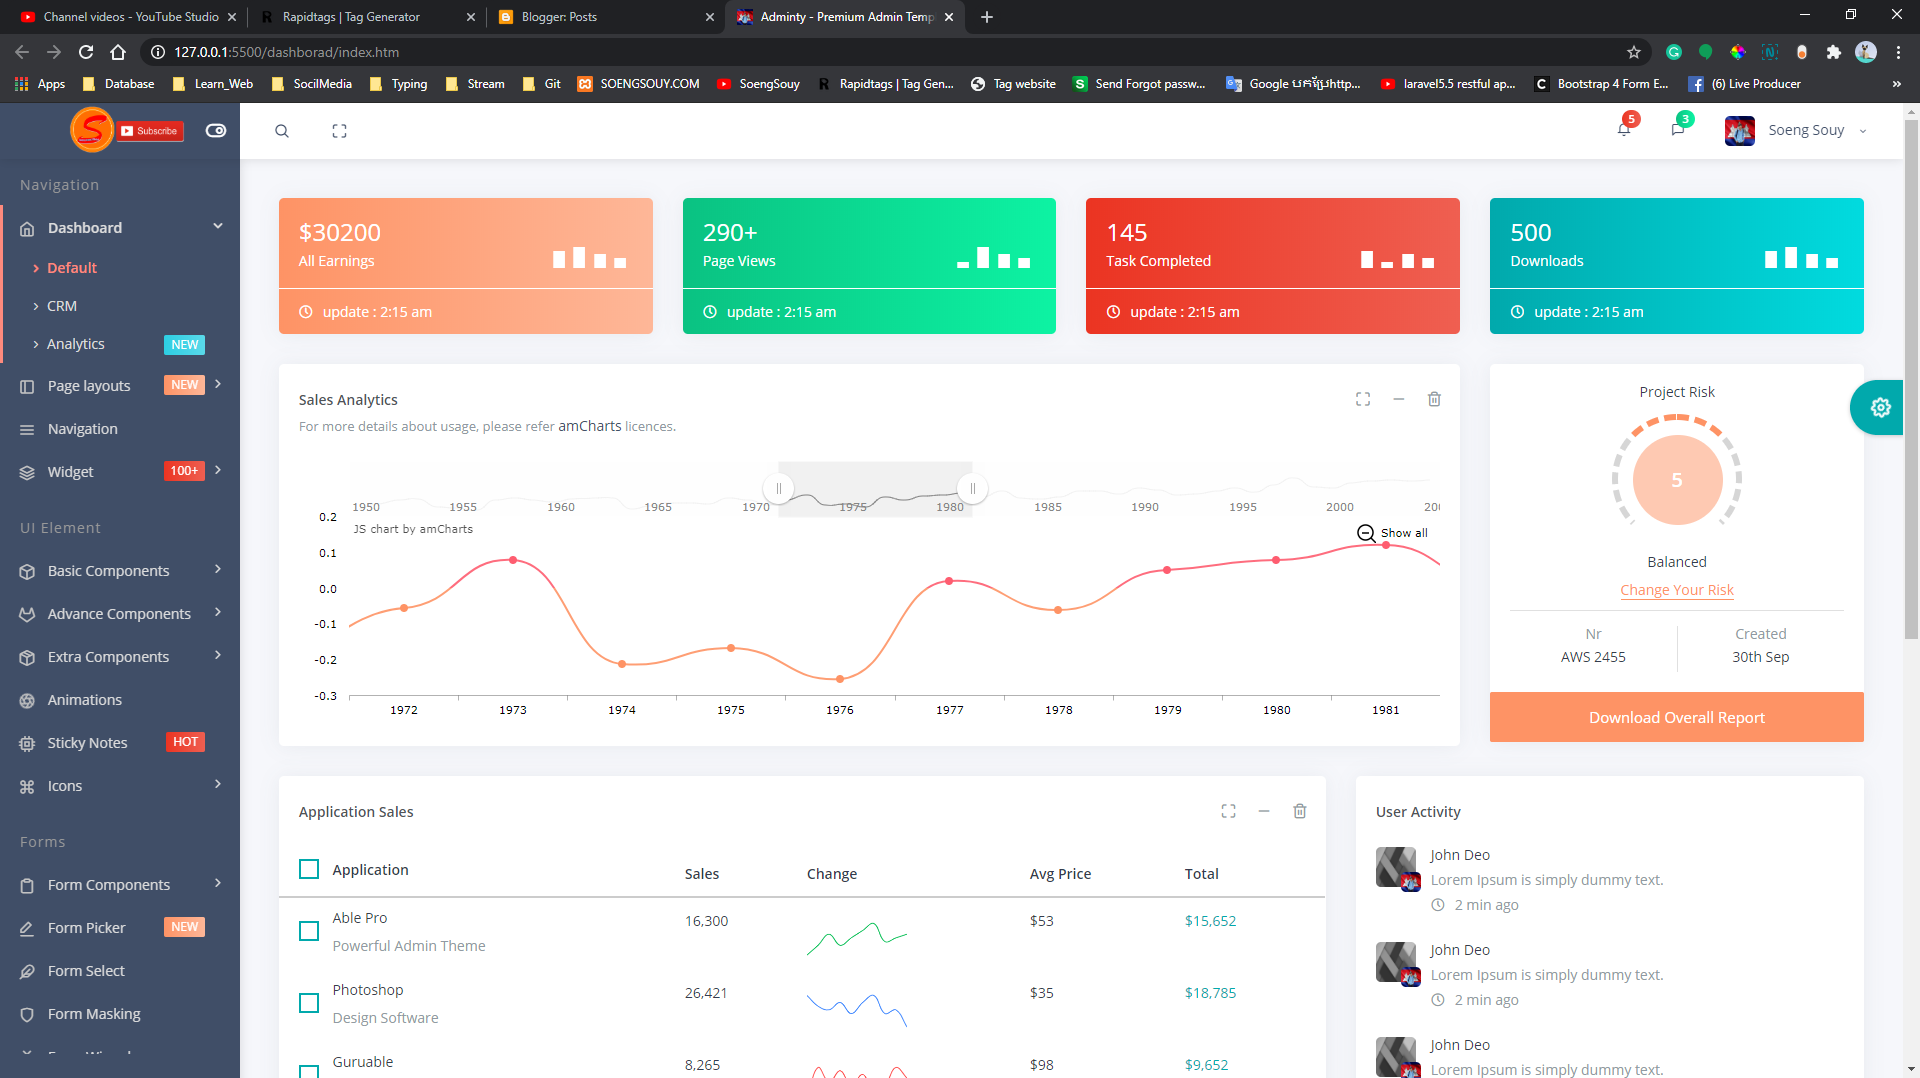Viewport: 1920px width, 1078px height.
Task: Open the Animations sidebar item
Action: [120, 700]
